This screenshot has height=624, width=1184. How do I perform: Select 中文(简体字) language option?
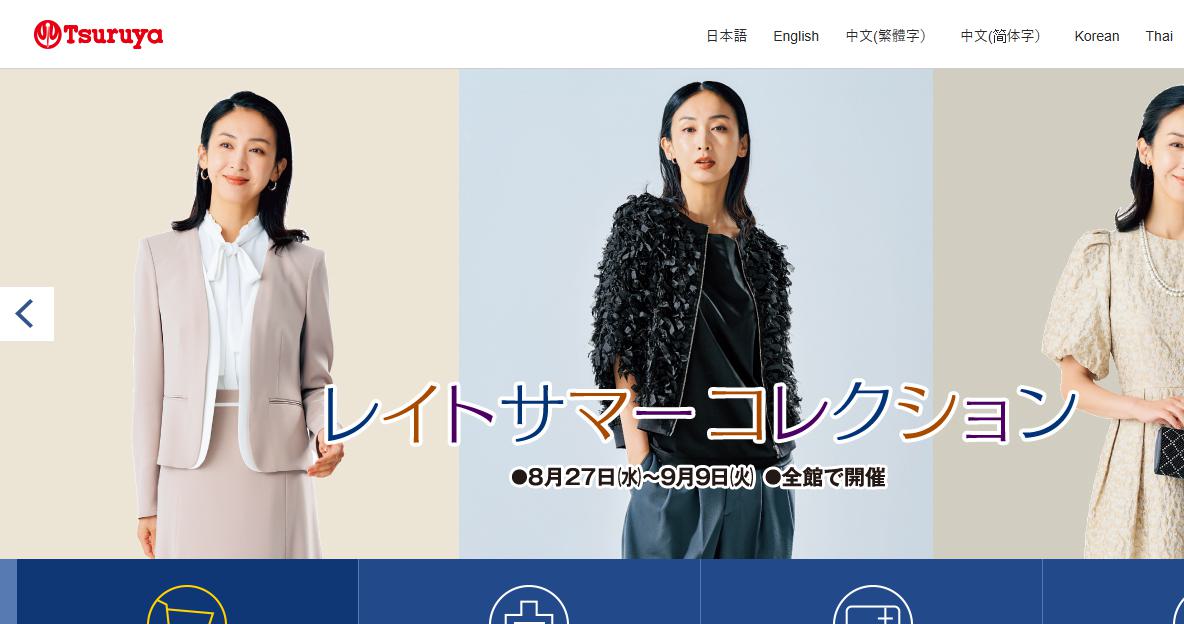pyautogui.click(x=1001, y=36)
